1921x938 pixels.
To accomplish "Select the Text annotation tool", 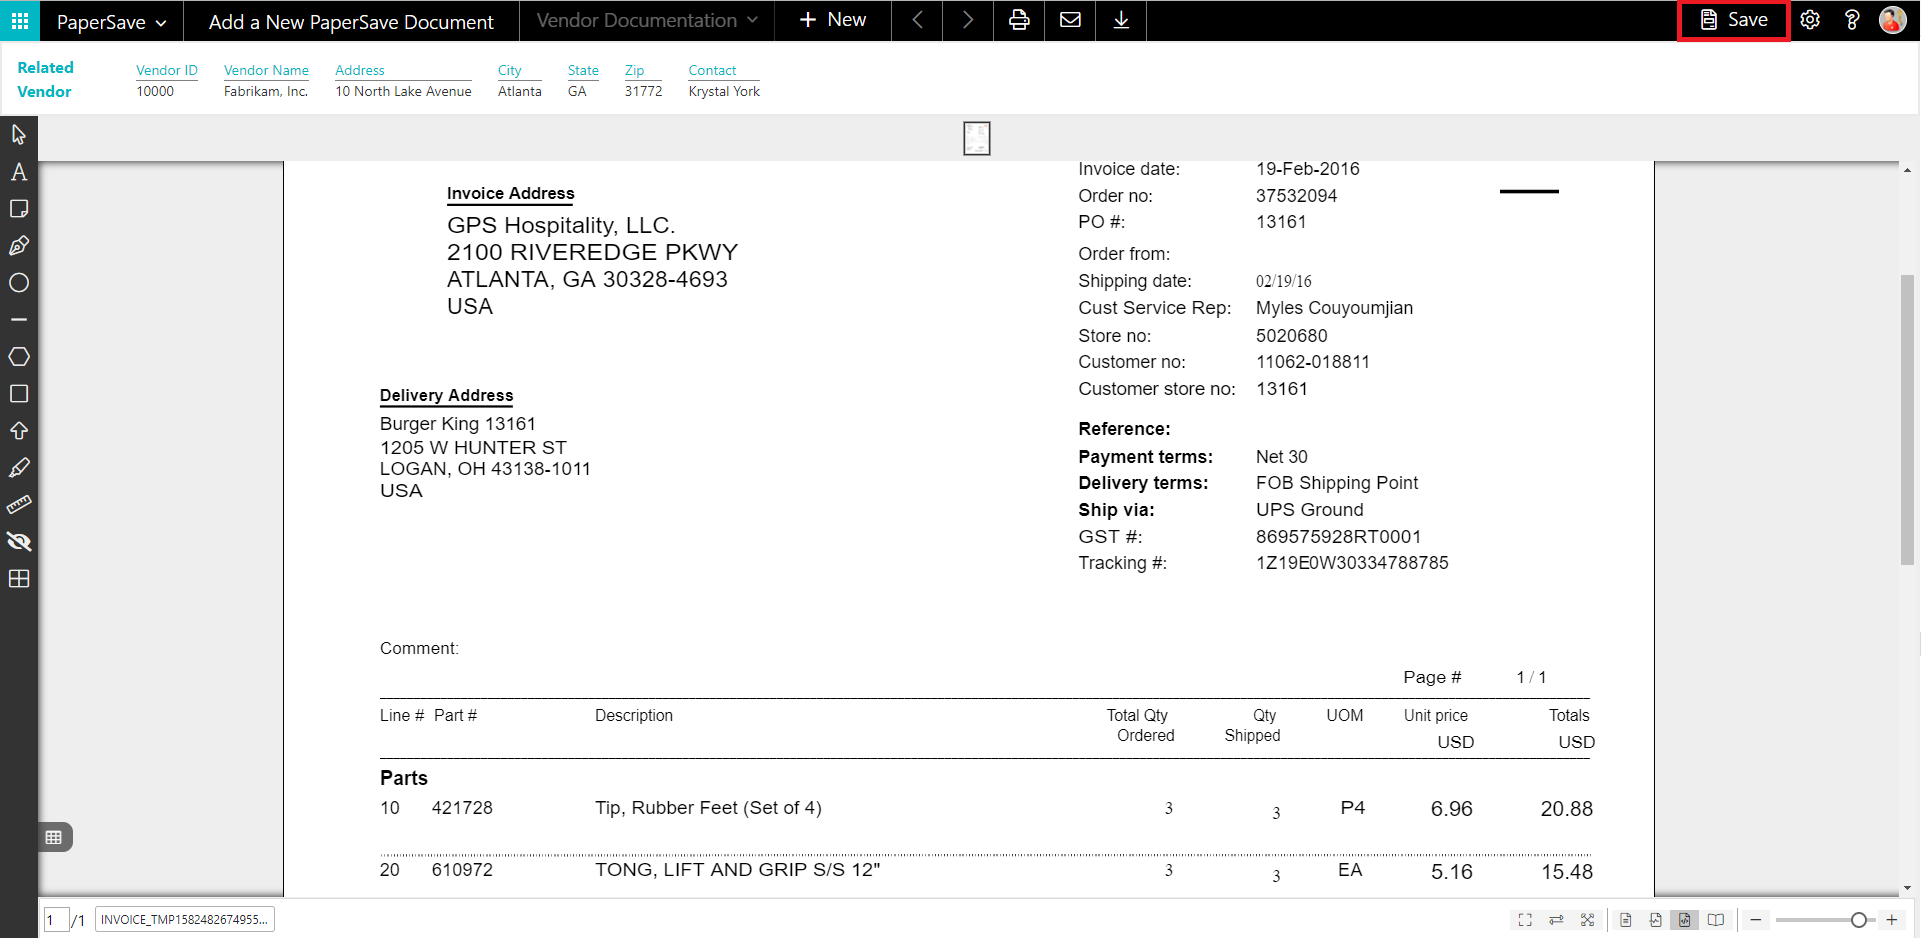I will pos(18,172).
